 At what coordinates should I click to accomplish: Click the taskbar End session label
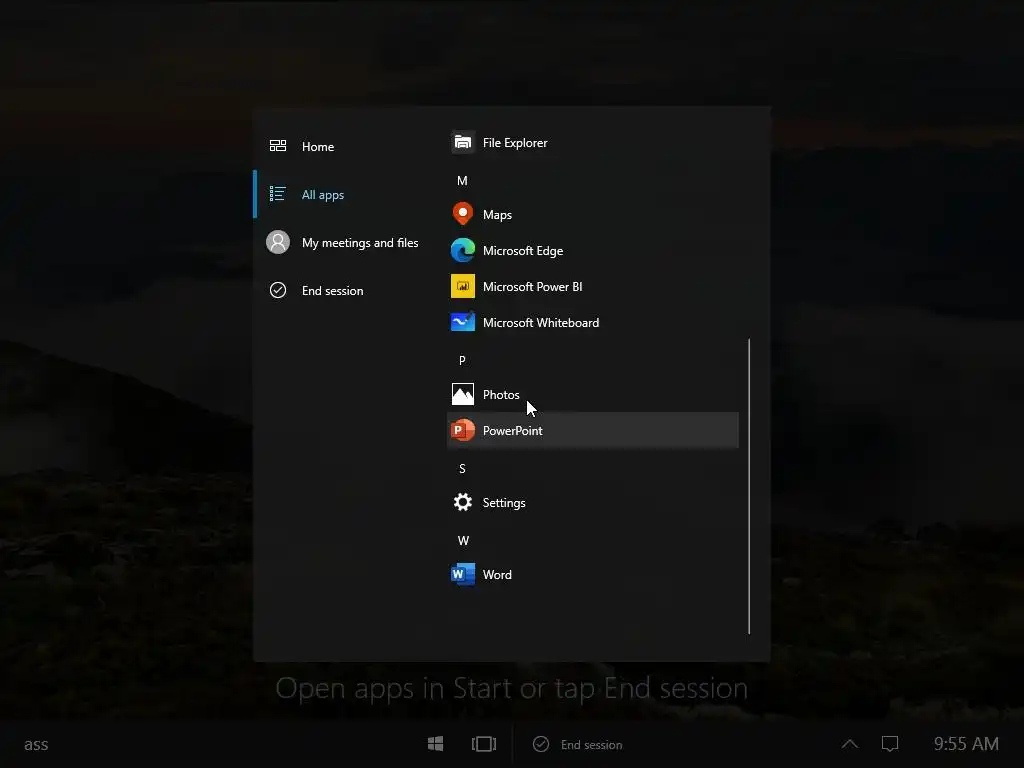click(591, 744)
